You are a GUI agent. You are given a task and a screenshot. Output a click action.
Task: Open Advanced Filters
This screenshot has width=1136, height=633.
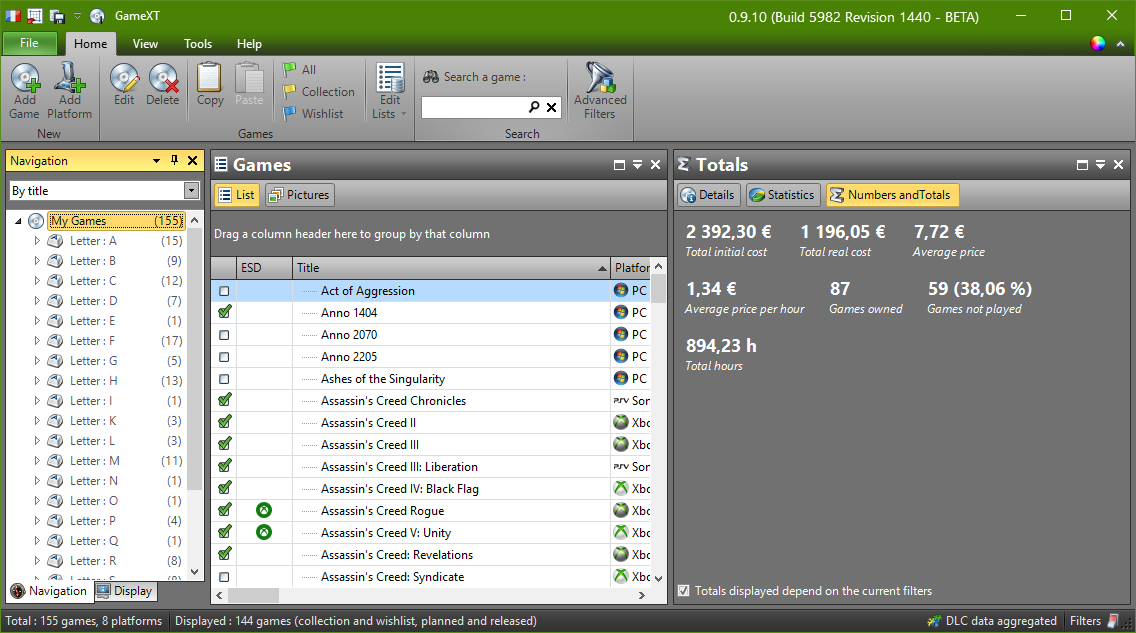click(600, 80)
